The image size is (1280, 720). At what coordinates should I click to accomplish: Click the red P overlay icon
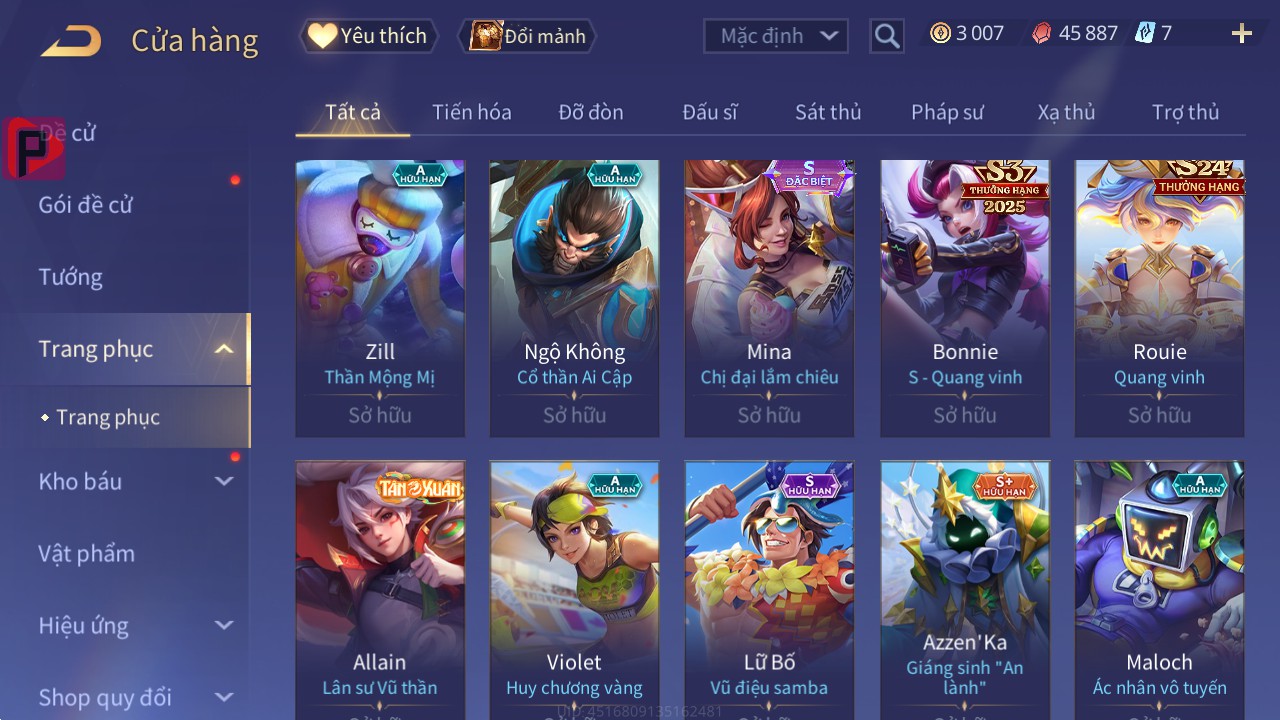tap(33, 148)
